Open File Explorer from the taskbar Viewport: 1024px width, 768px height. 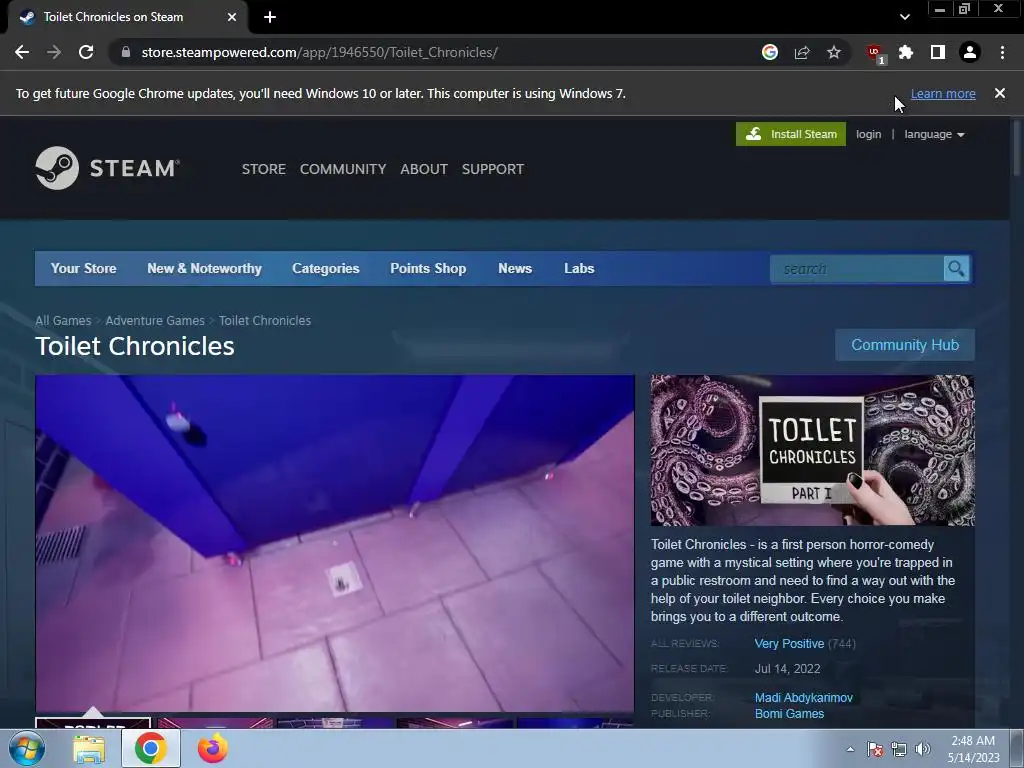coord(89,749)
